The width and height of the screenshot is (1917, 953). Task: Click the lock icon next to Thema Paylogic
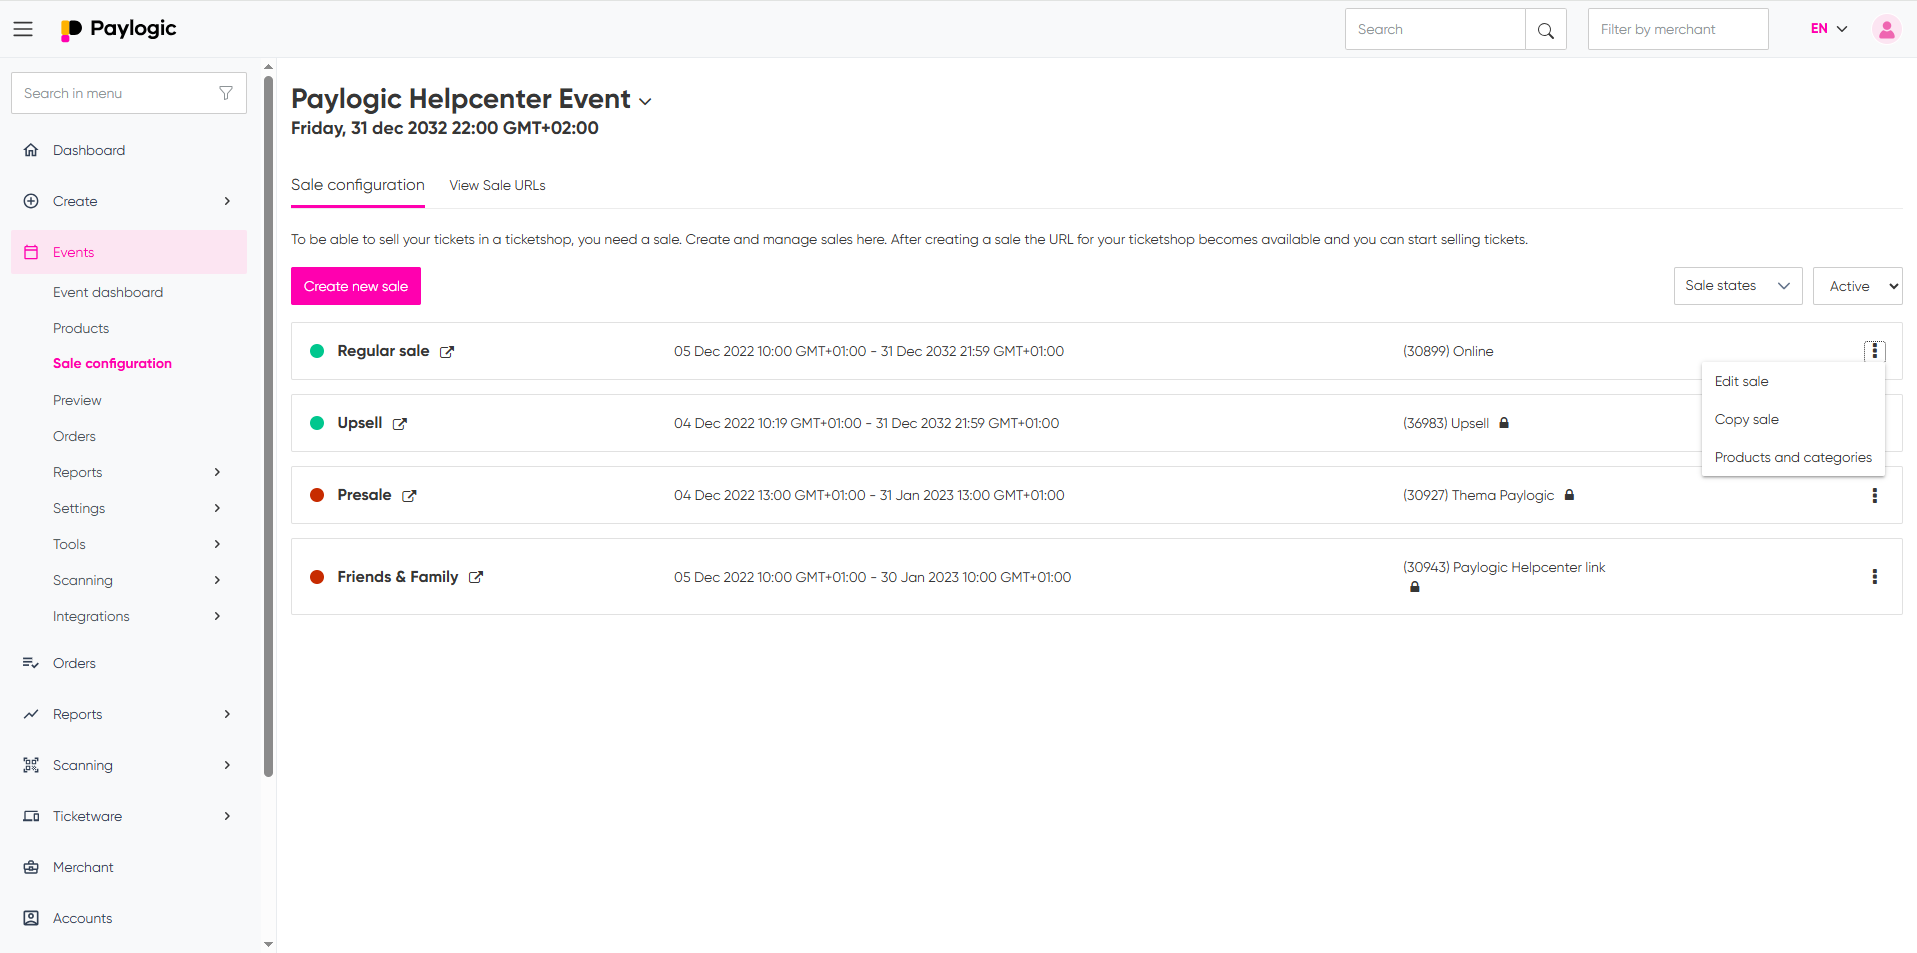click(1569, 495)
